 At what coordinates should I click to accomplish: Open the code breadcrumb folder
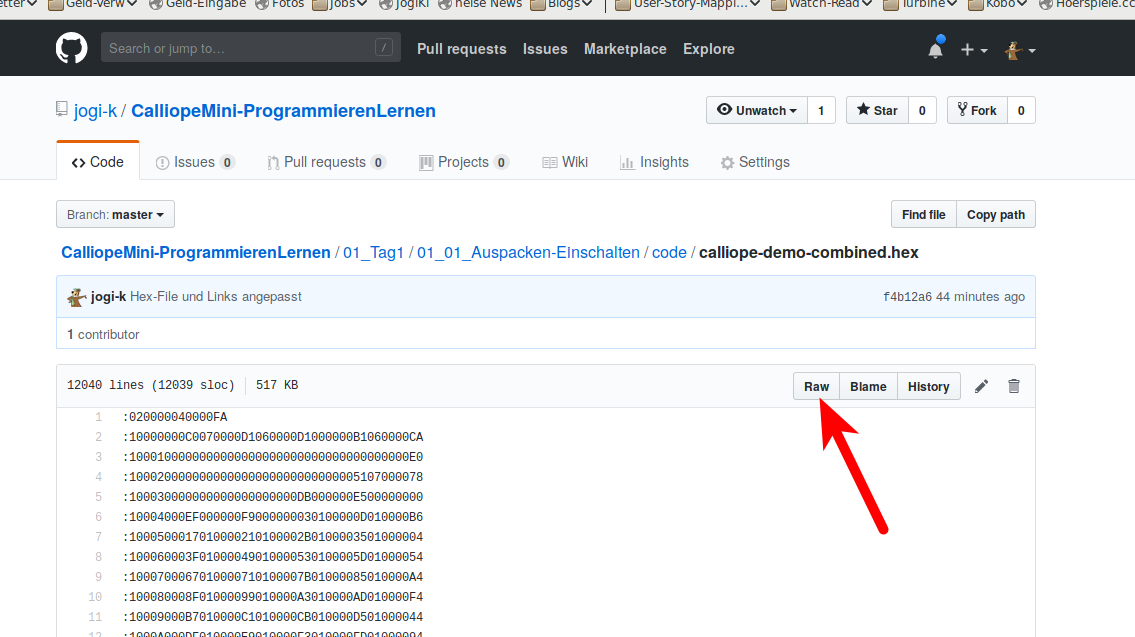(x=669, y=253)
